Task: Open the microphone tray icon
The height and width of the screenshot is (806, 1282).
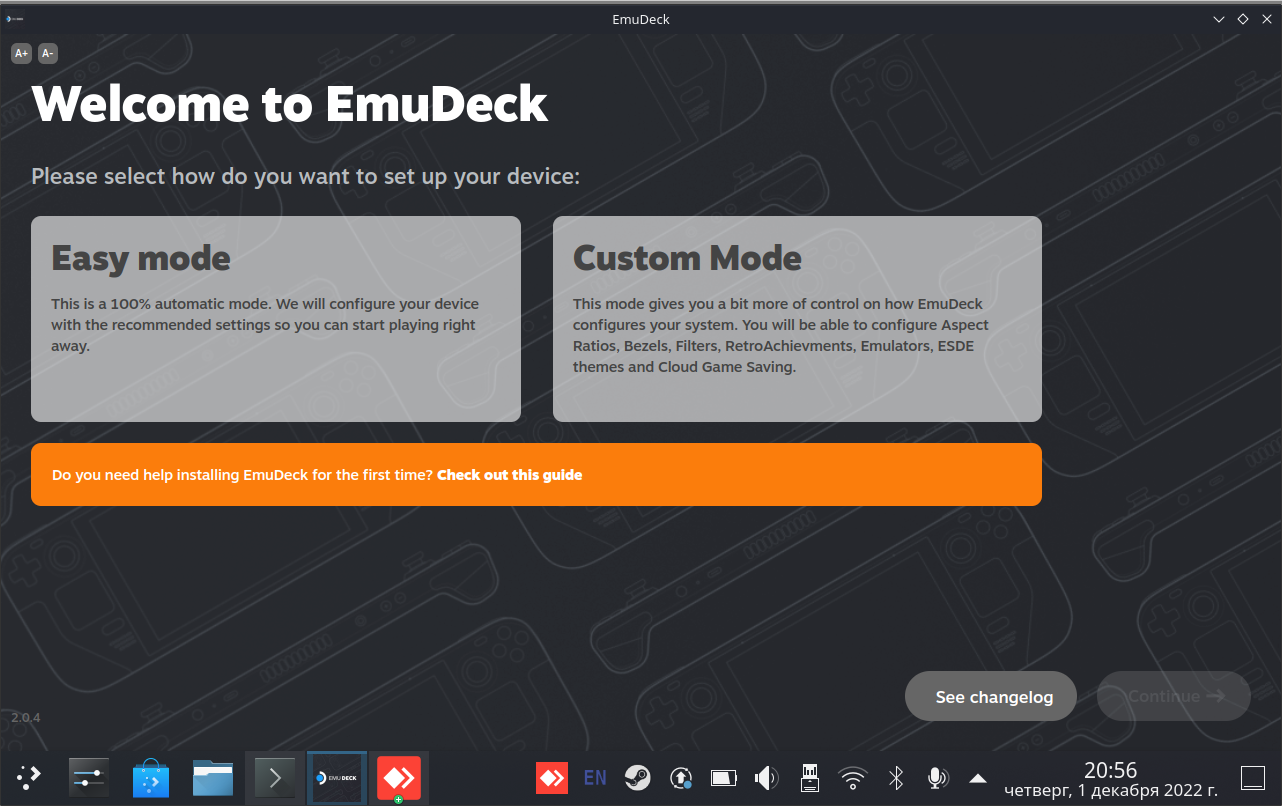Action: (937, 777)
